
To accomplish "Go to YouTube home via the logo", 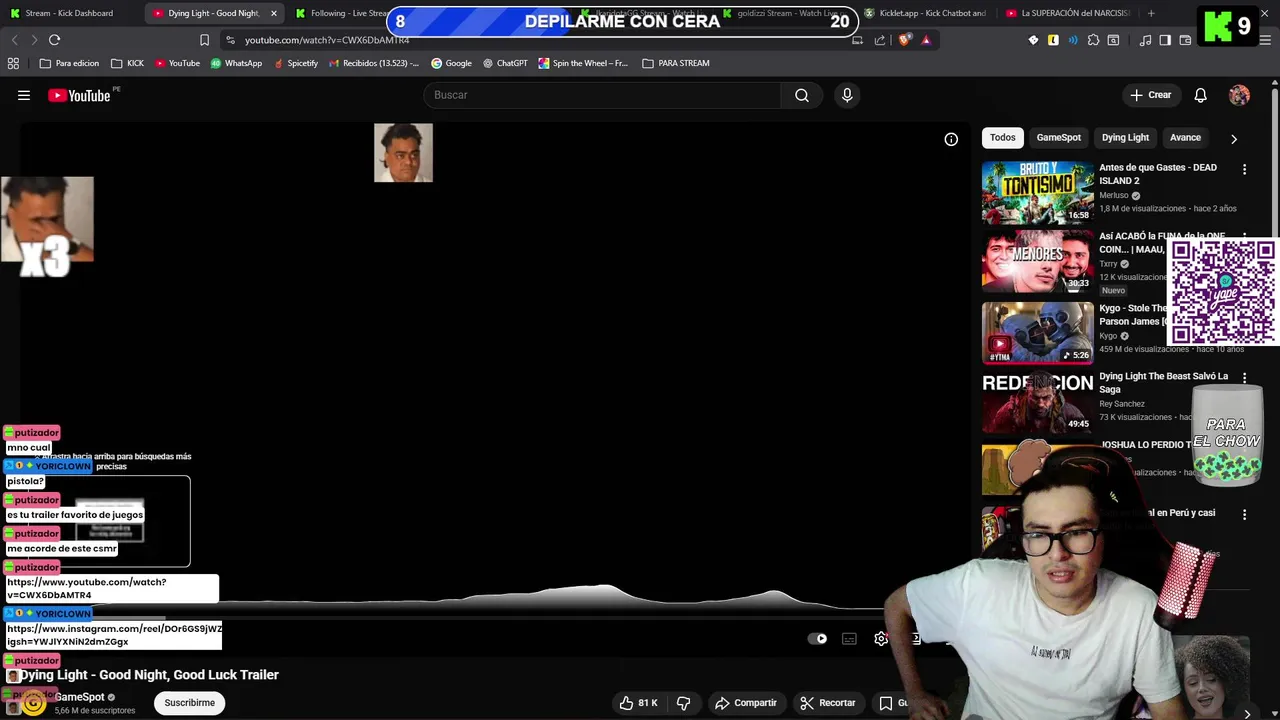I will (x=79, y=95).
